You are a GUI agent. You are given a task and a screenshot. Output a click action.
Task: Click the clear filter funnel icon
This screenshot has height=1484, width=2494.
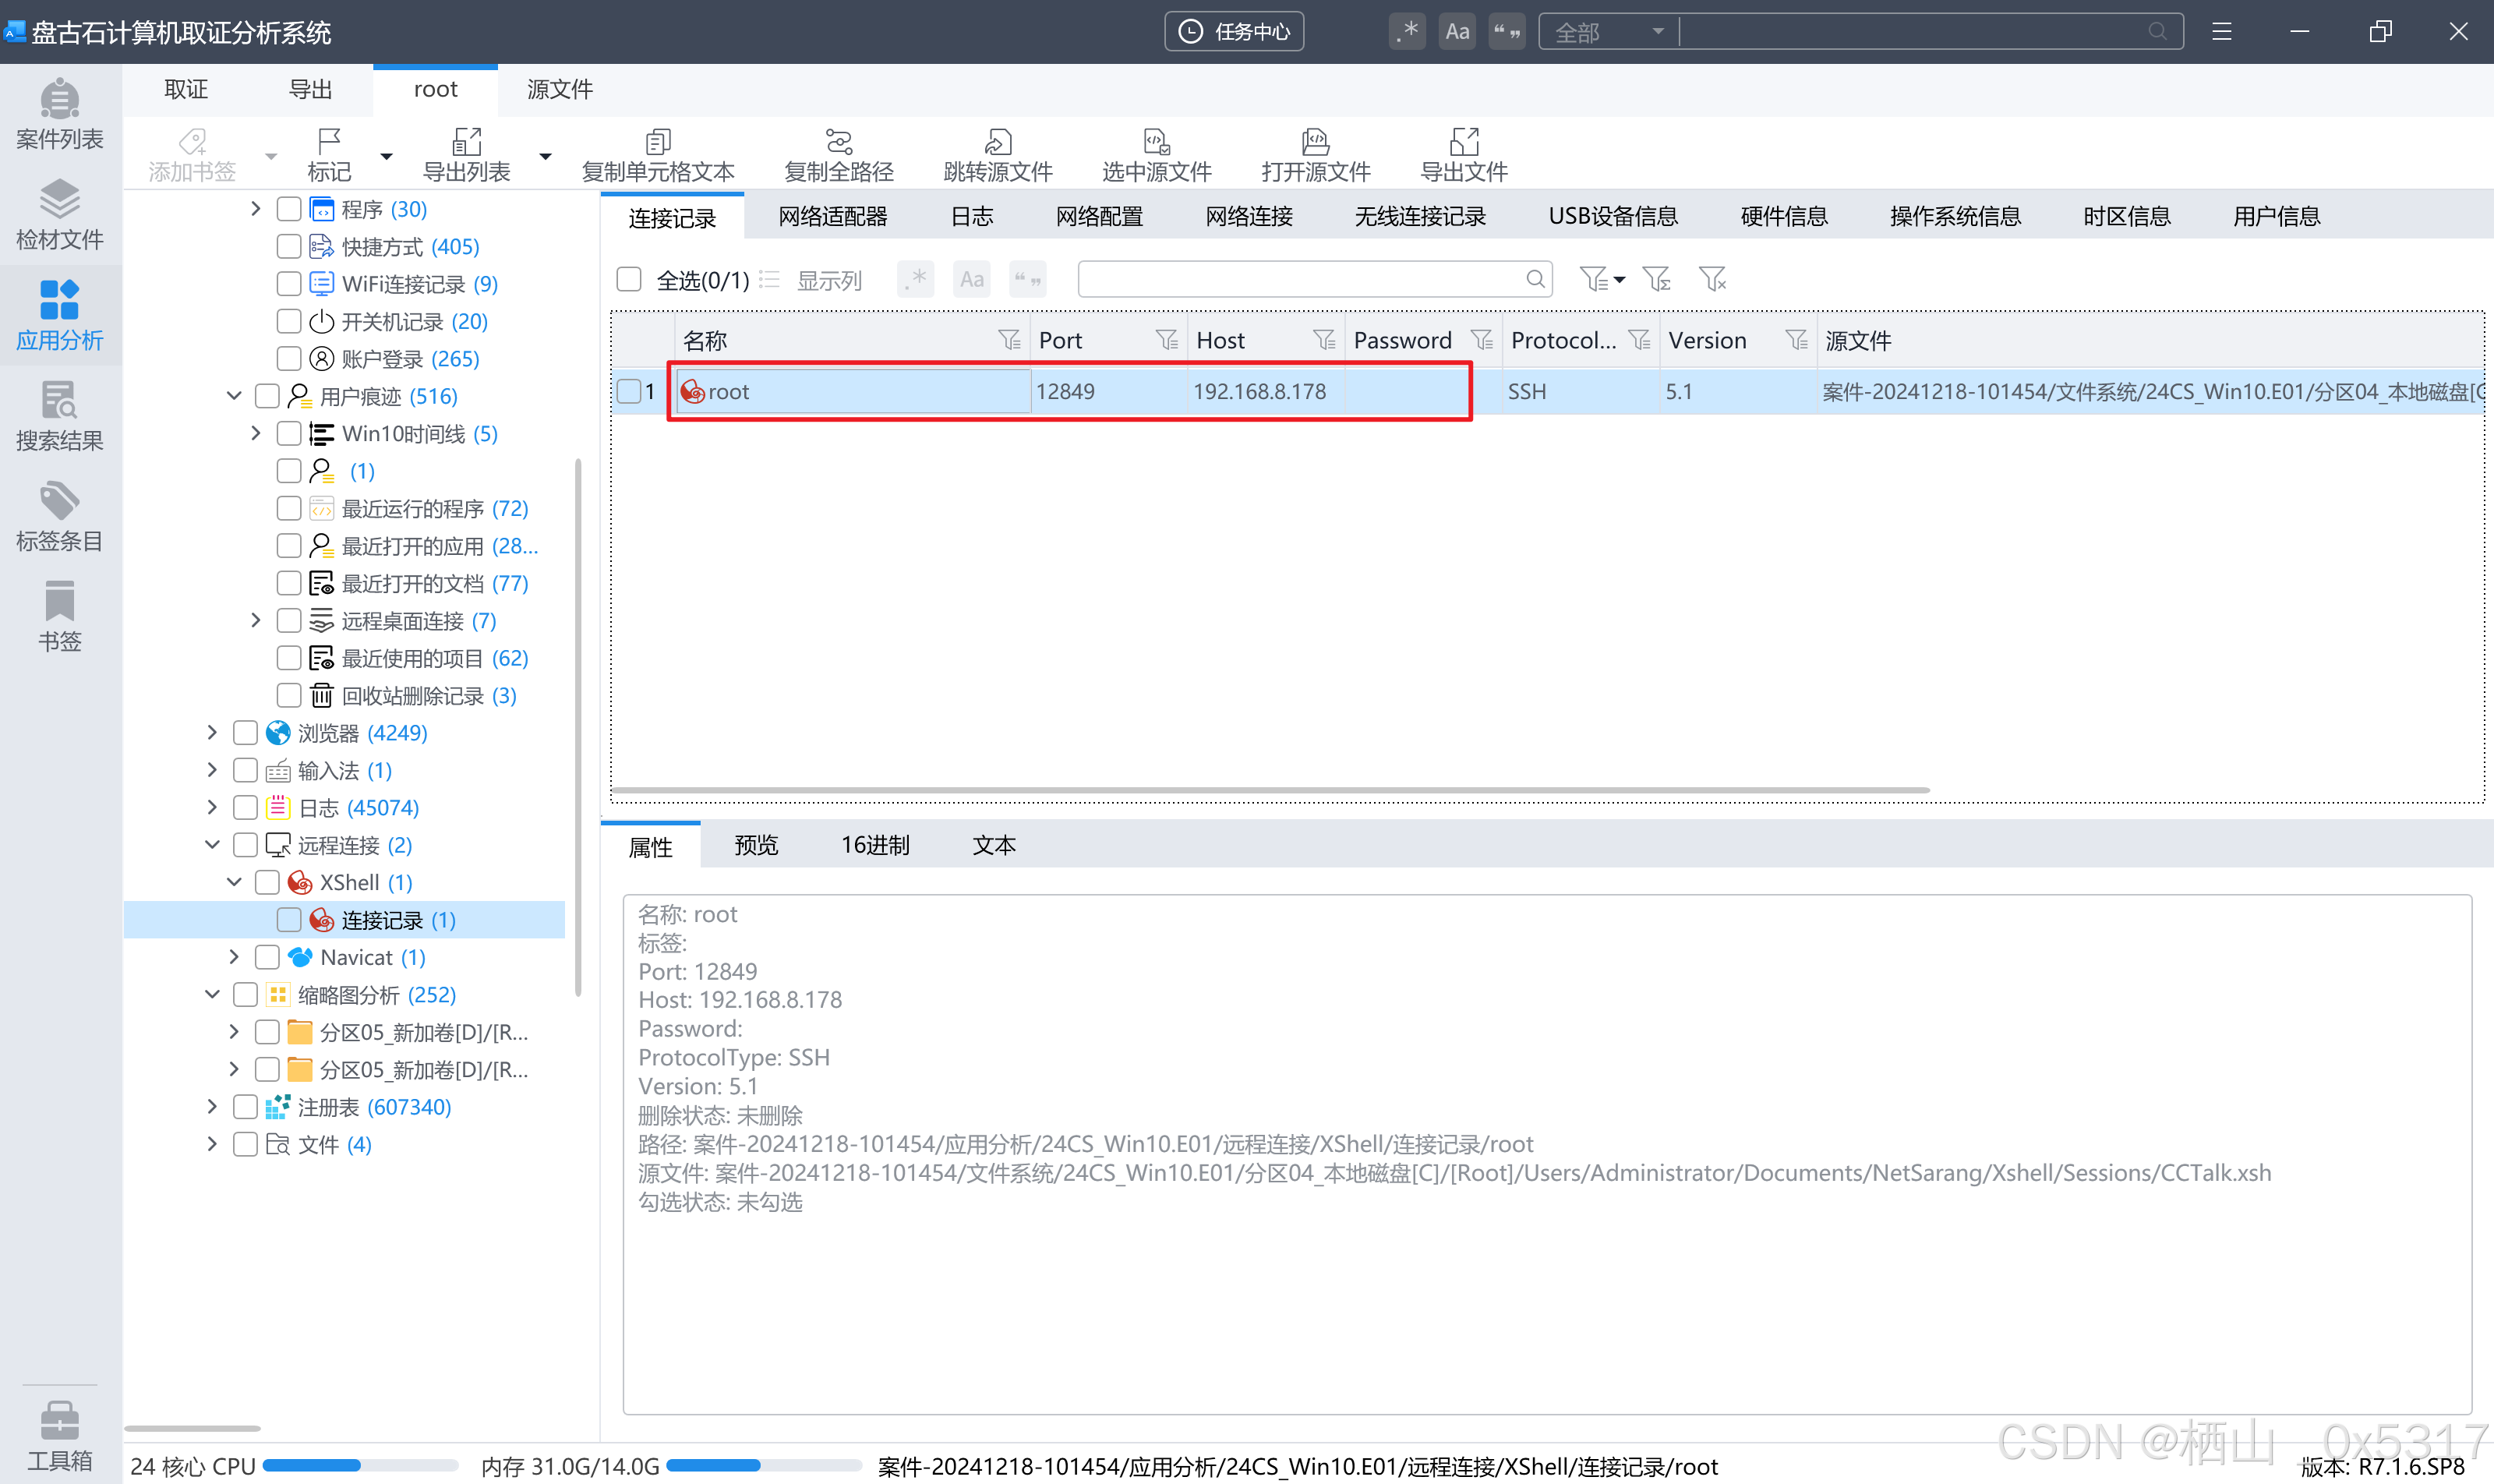point(1712,279)
